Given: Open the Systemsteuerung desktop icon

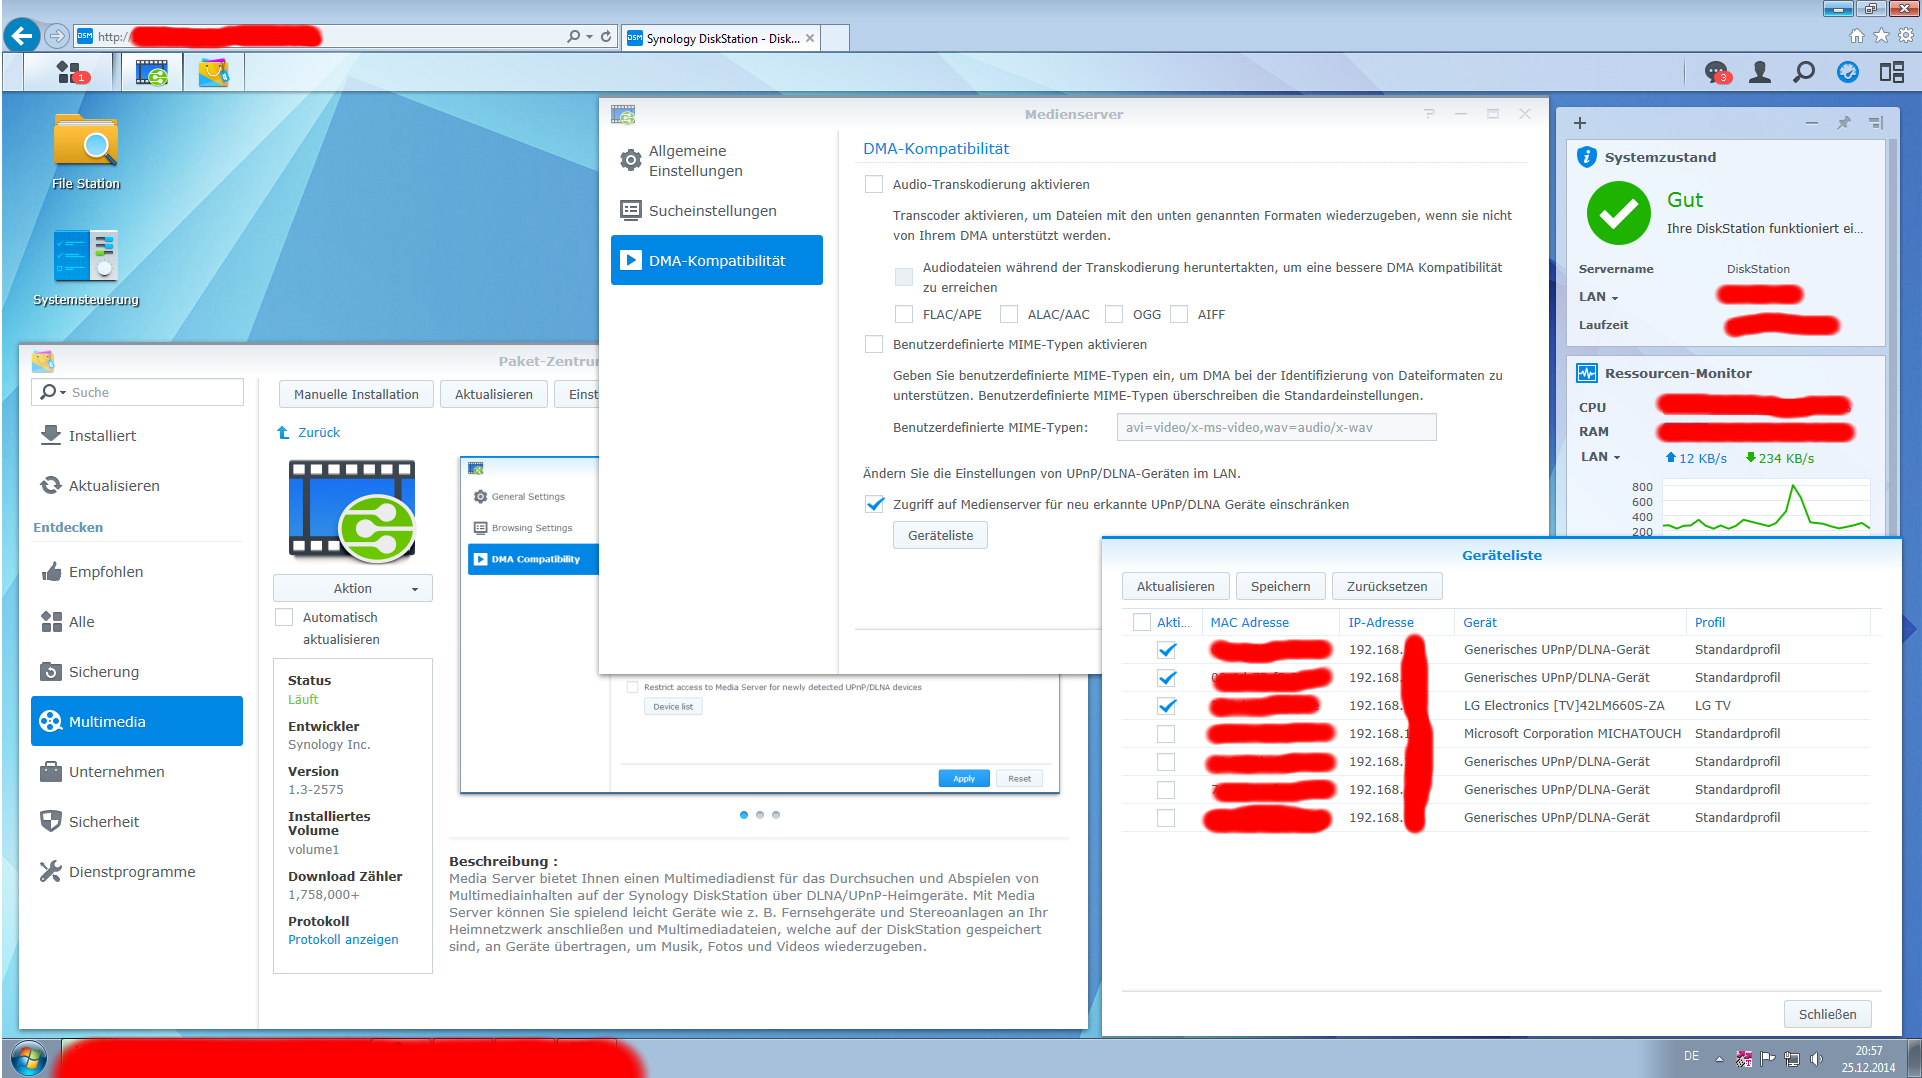Looking at the screenshot, I should [x=85, y=258].
